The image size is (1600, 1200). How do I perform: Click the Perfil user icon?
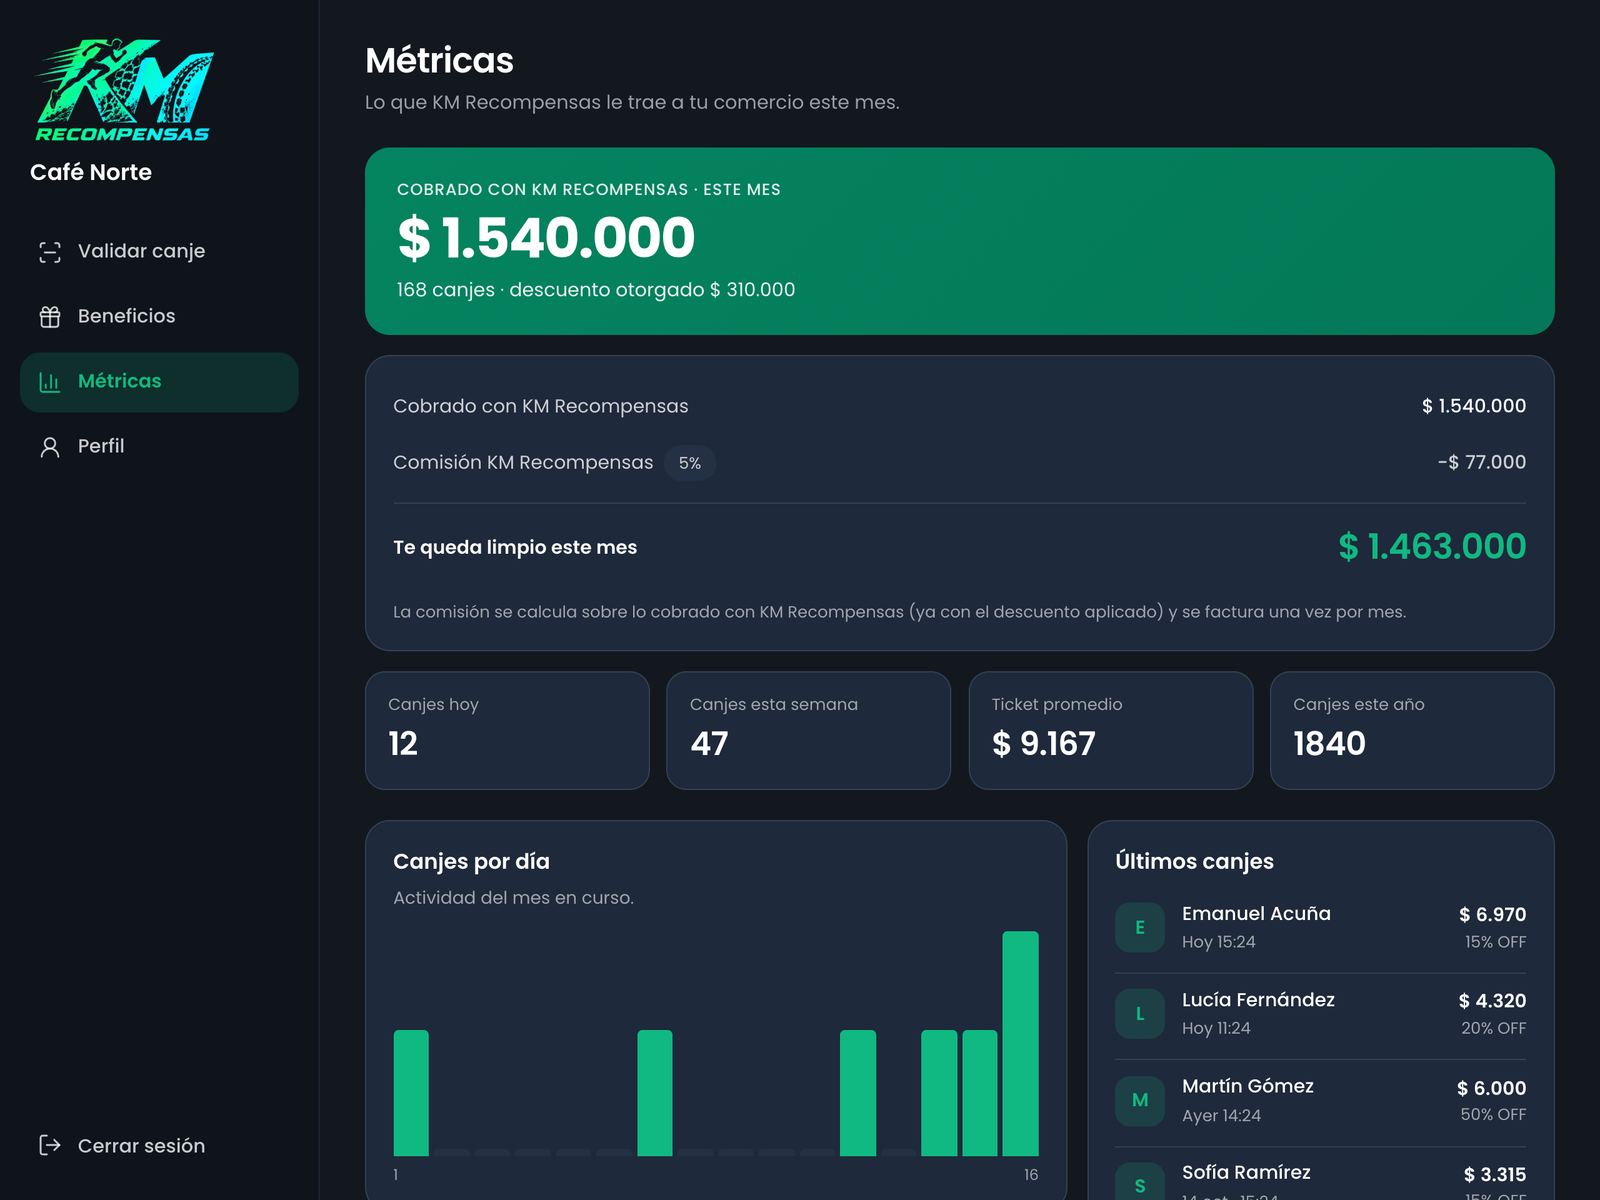(x=50, y=447)
